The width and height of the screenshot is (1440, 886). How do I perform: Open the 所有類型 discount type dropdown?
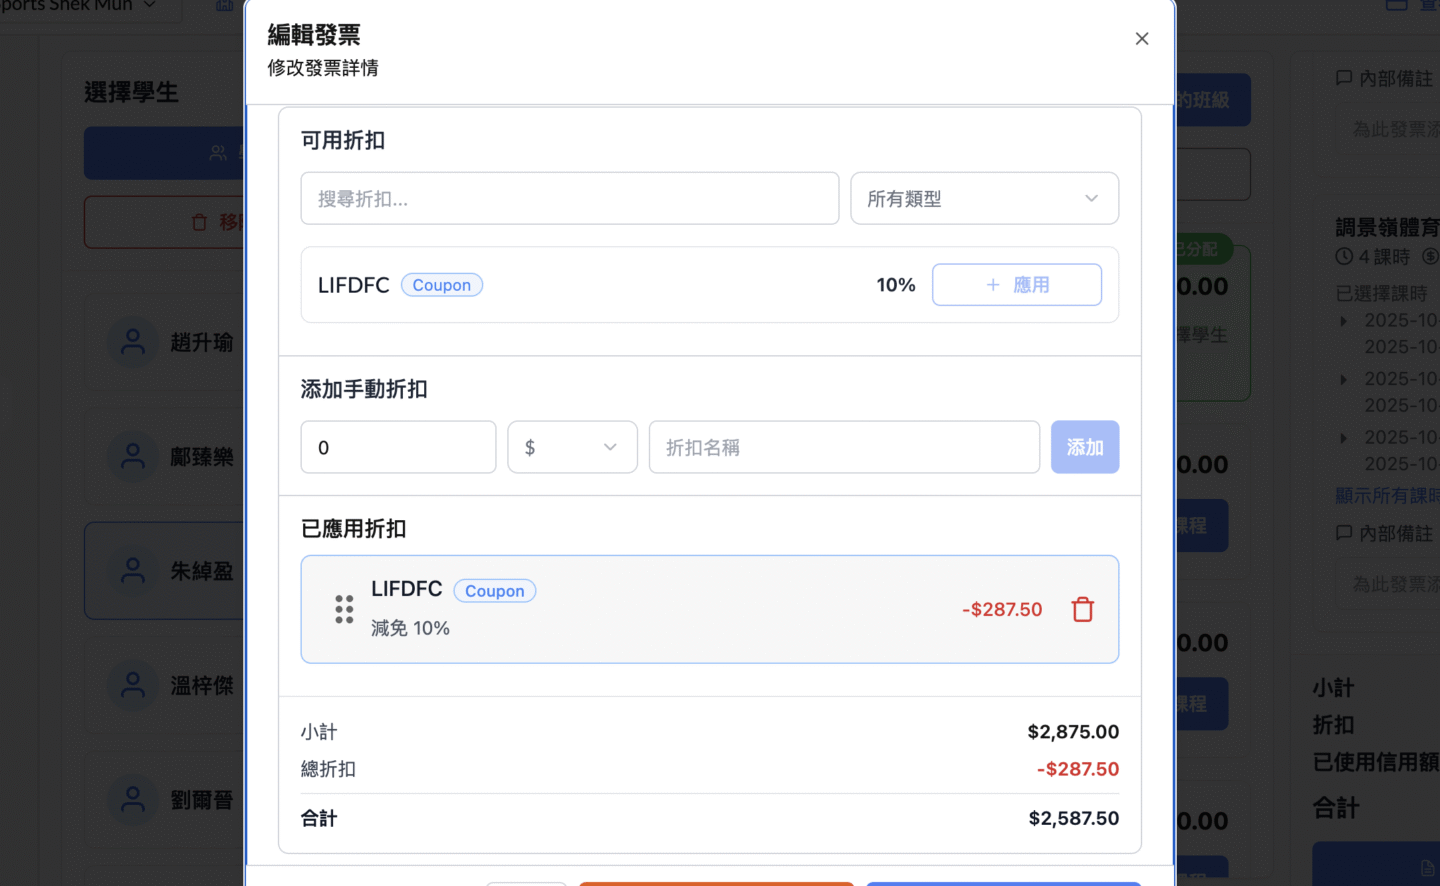point(984,199)
